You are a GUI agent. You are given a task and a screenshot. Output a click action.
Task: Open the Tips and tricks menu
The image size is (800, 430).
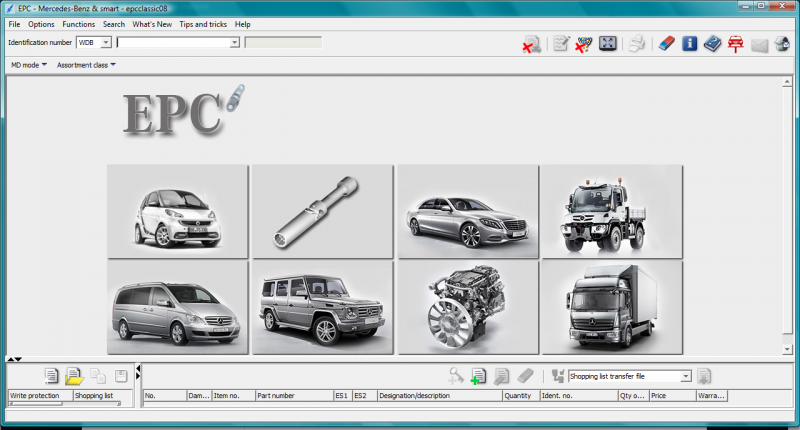[201, 24]
